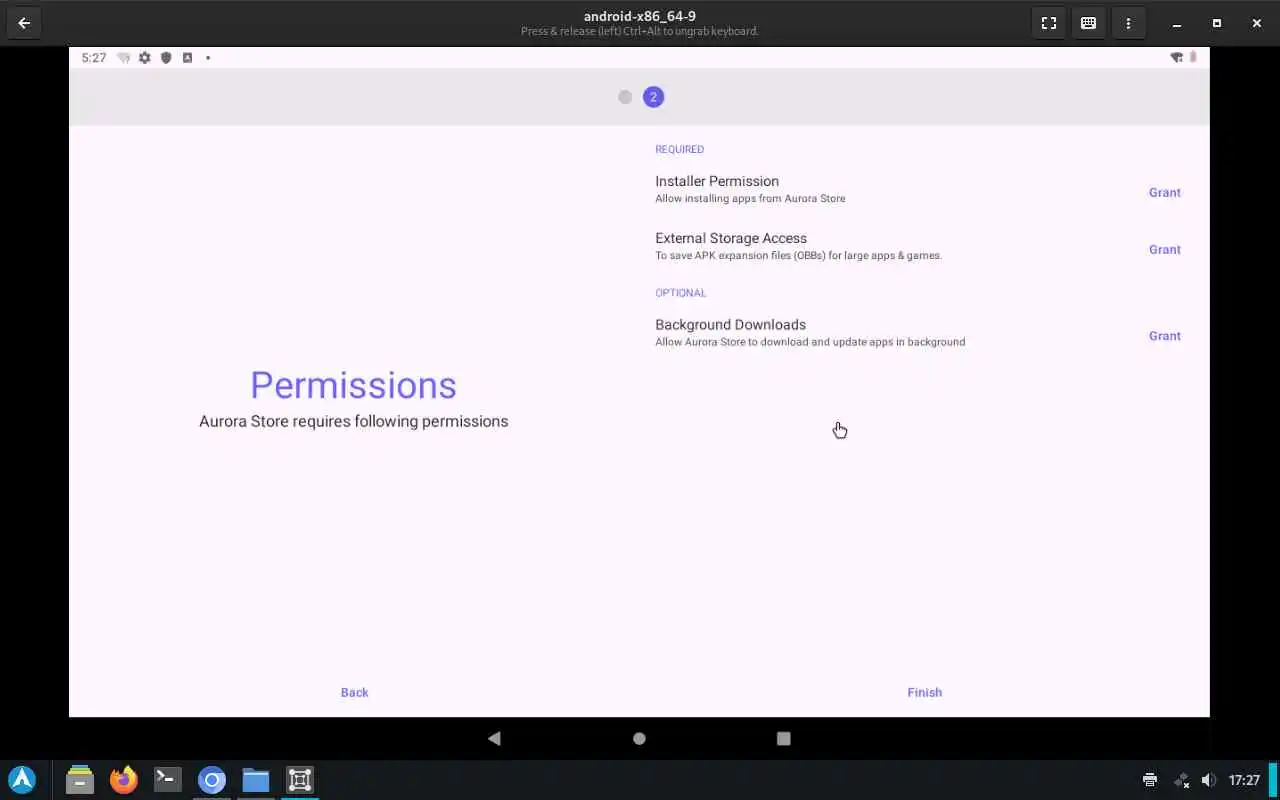Screen dimensions: 1280x800
Task: Toggle fullscreen mode in the viewer titlebar
Action: coord(1048,23)
